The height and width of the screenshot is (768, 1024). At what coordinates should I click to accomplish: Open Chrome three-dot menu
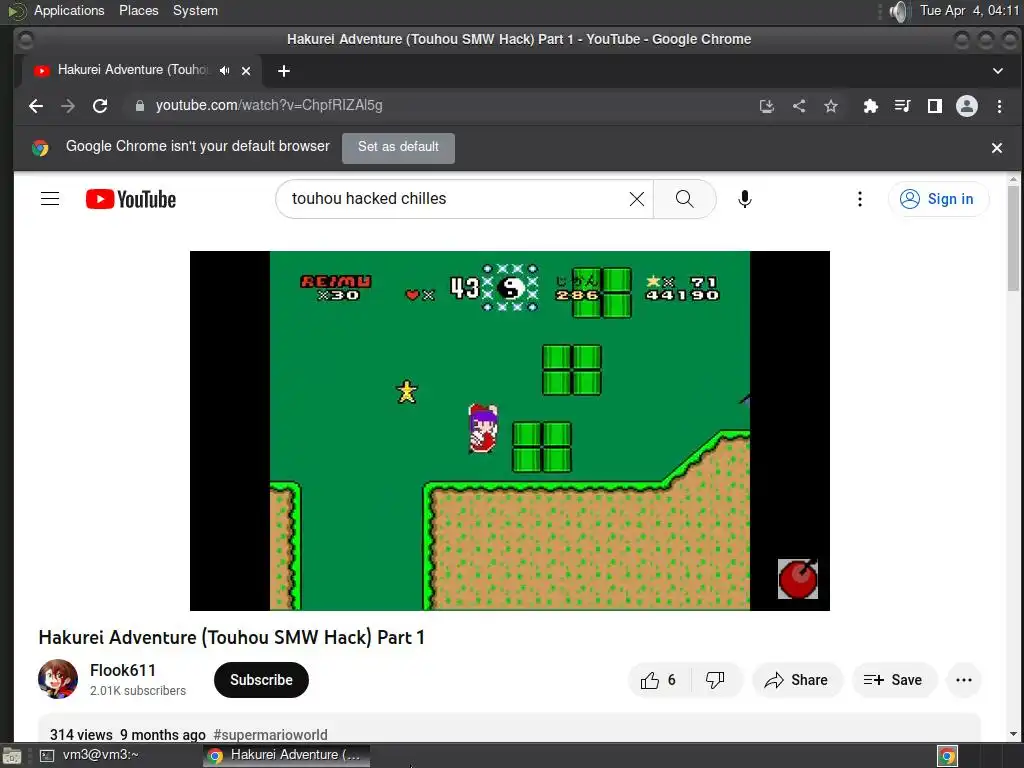click(x=999, y=106)
